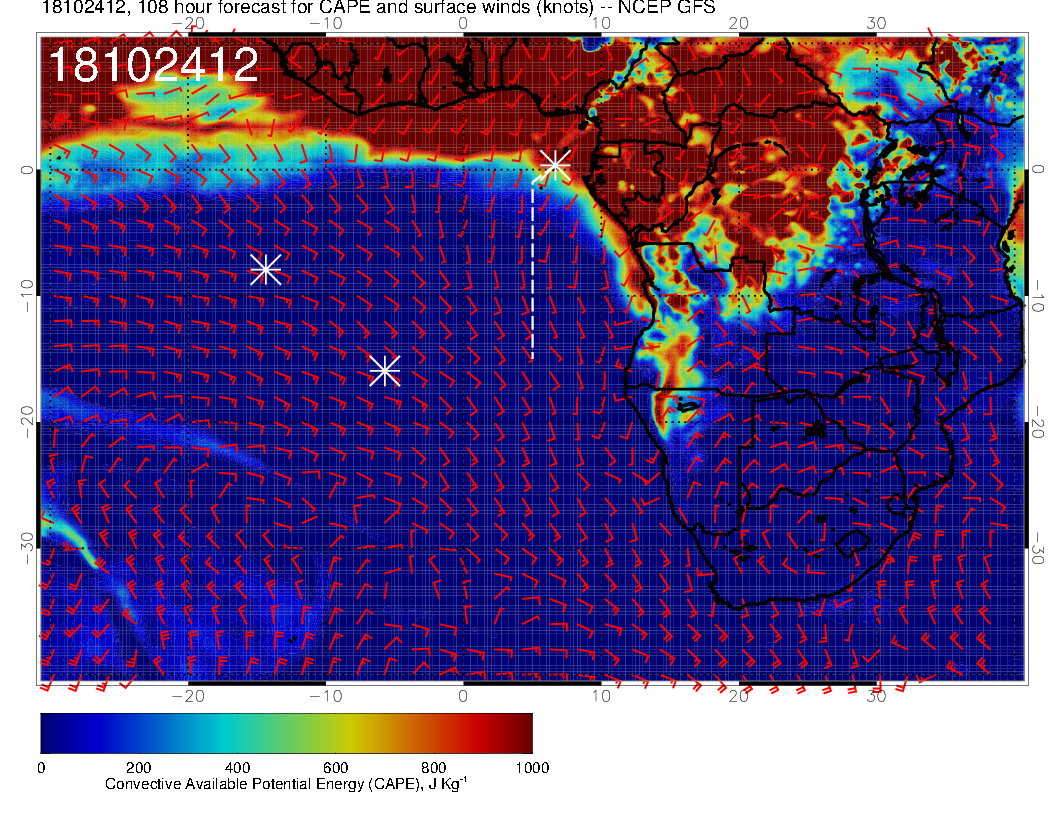Click the '20' longitude label on the bottom axis
Image resolution: width=1056 pixels, height=816 pixels.
(738, 696)
